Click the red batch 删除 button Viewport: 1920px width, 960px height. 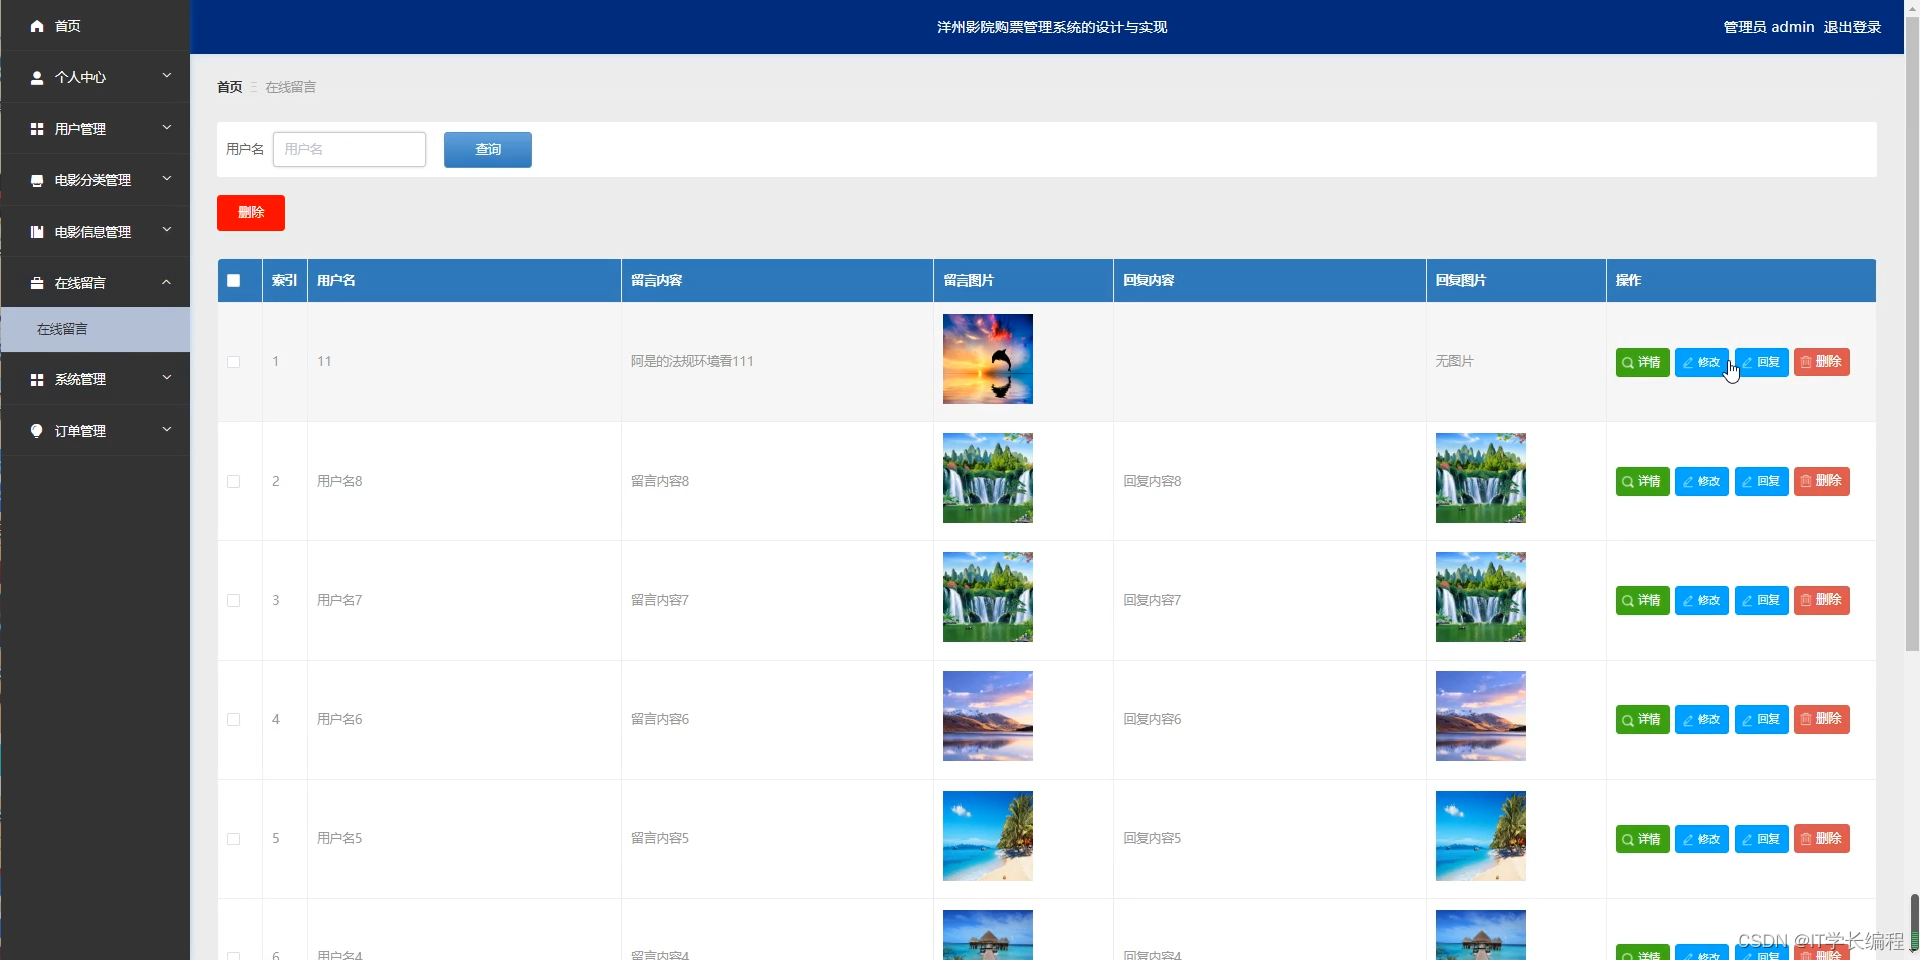click(251, 213)
